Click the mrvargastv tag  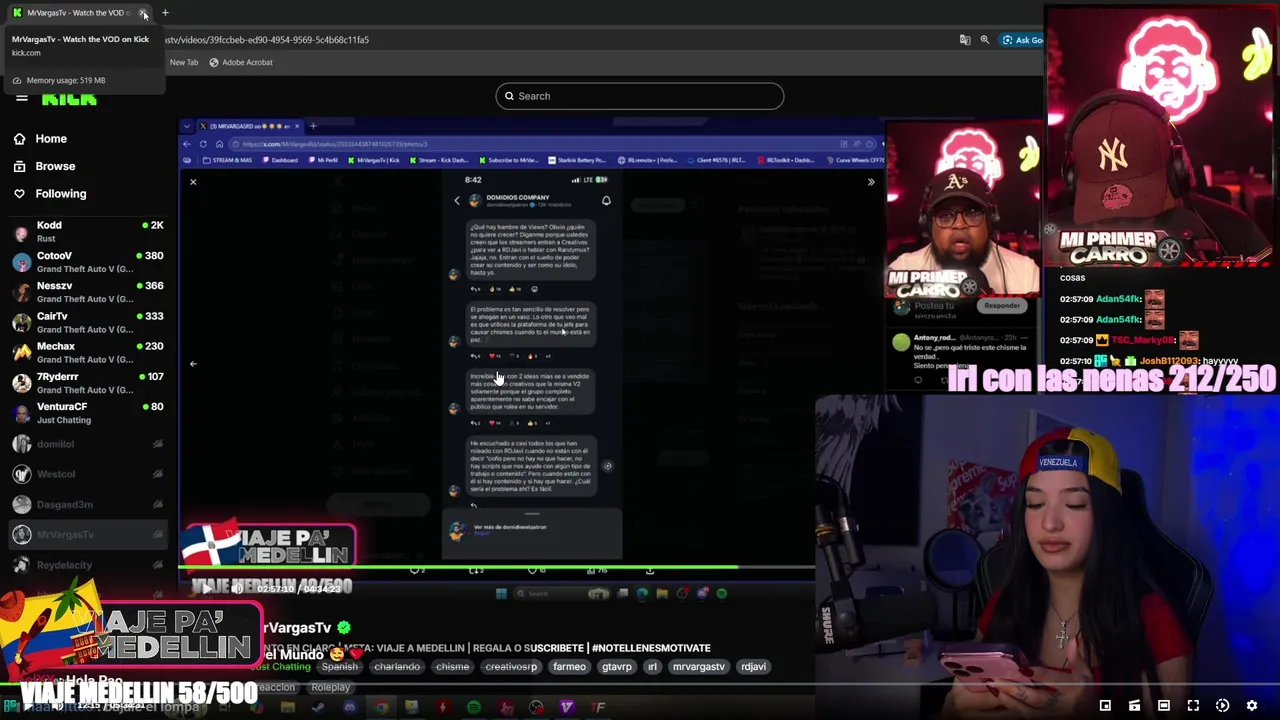[x=698, y=667]
